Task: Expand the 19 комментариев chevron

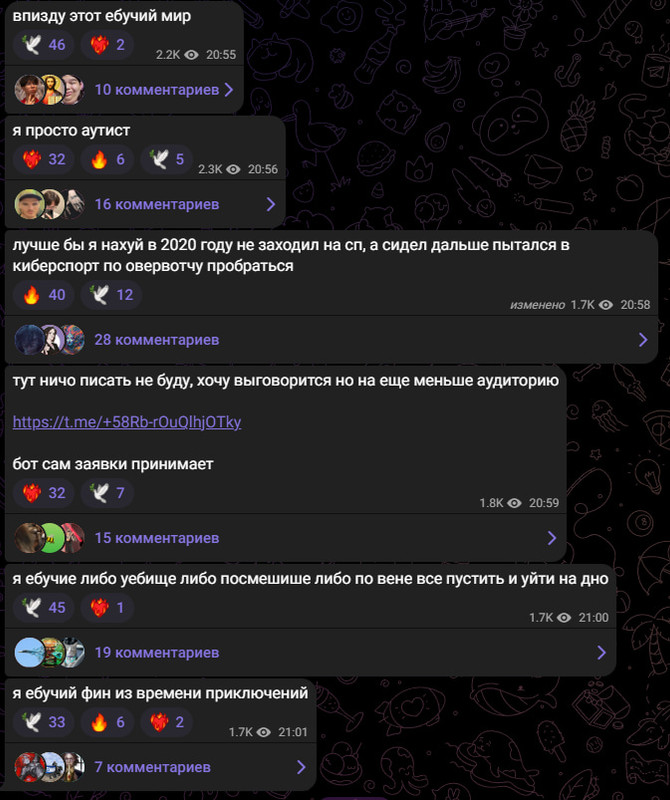Action: pyautogui.click(x=602, y=653)
